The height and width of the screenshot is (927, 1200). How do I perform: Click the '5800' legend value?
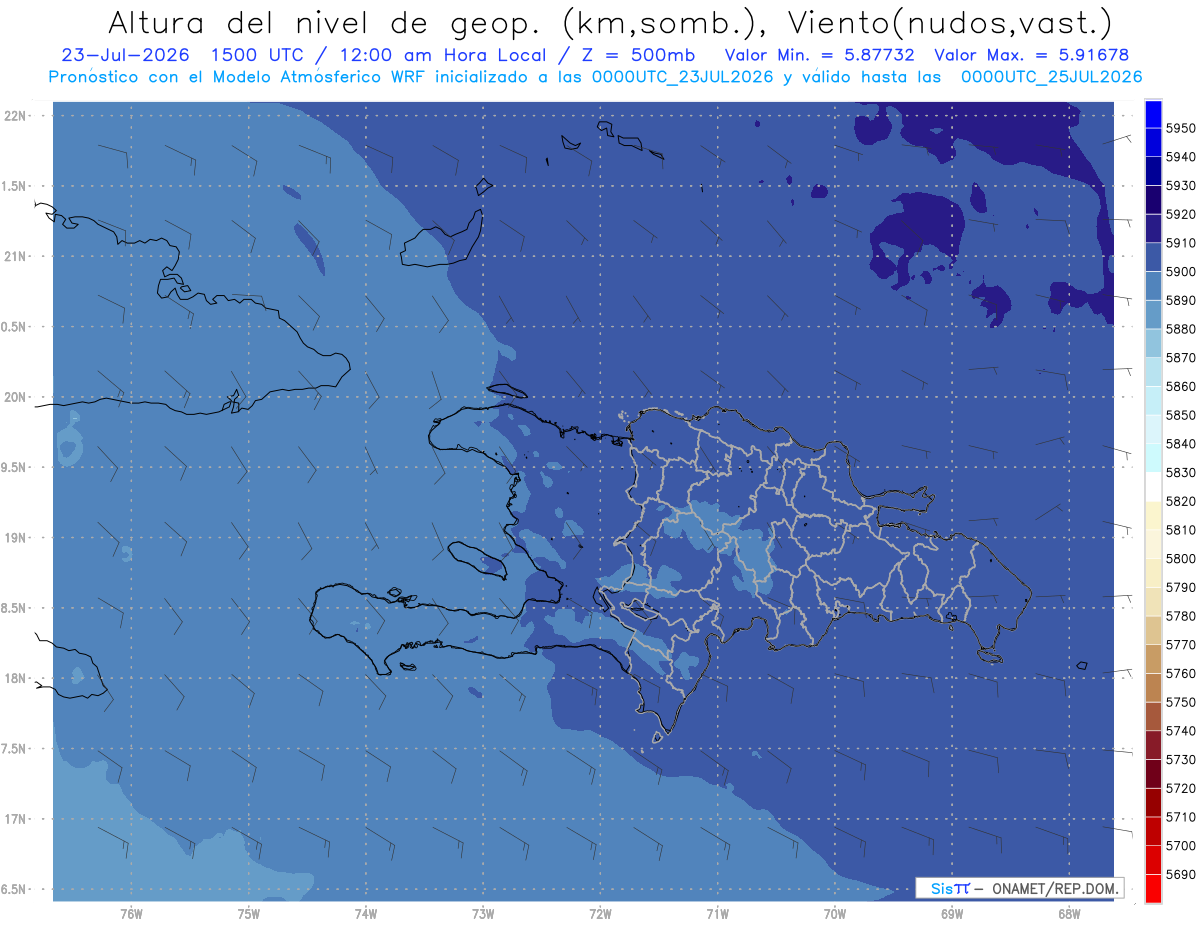[x=1181, y=559]
